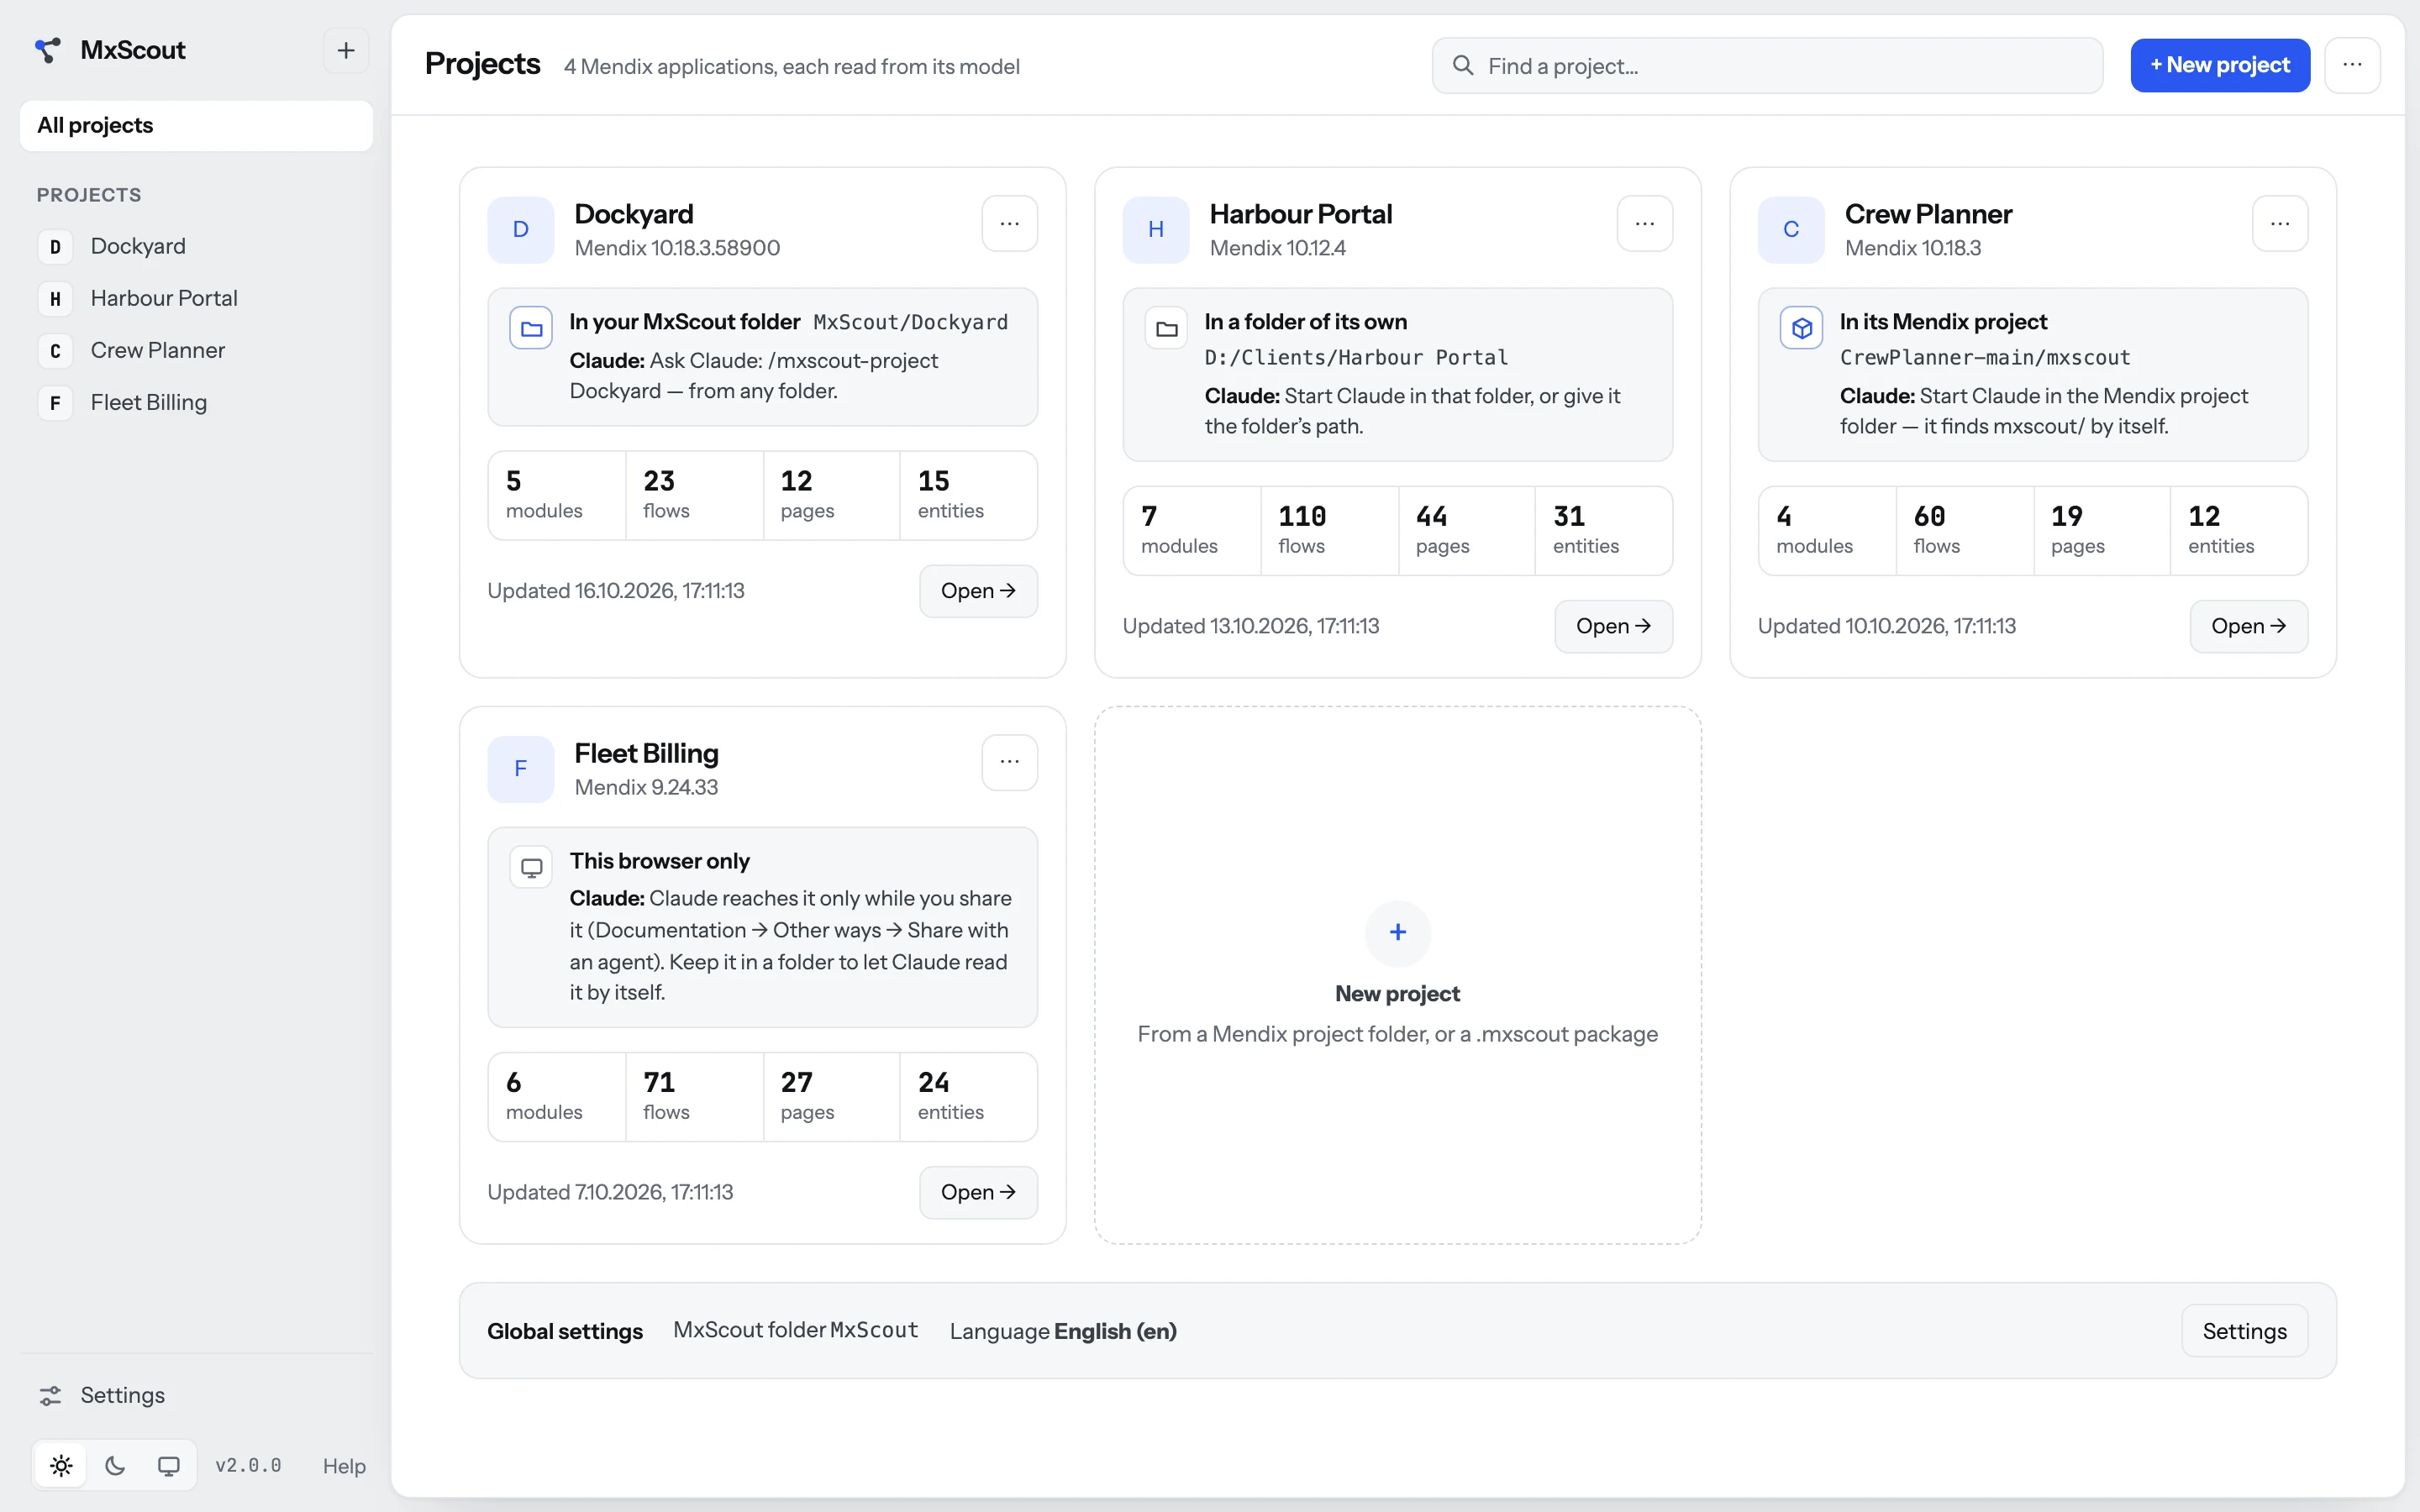The image size is (2420, 1512).
Task: Click the browser-only monitor icon in Fleet Billing
Action: click(x=531, y=867)
